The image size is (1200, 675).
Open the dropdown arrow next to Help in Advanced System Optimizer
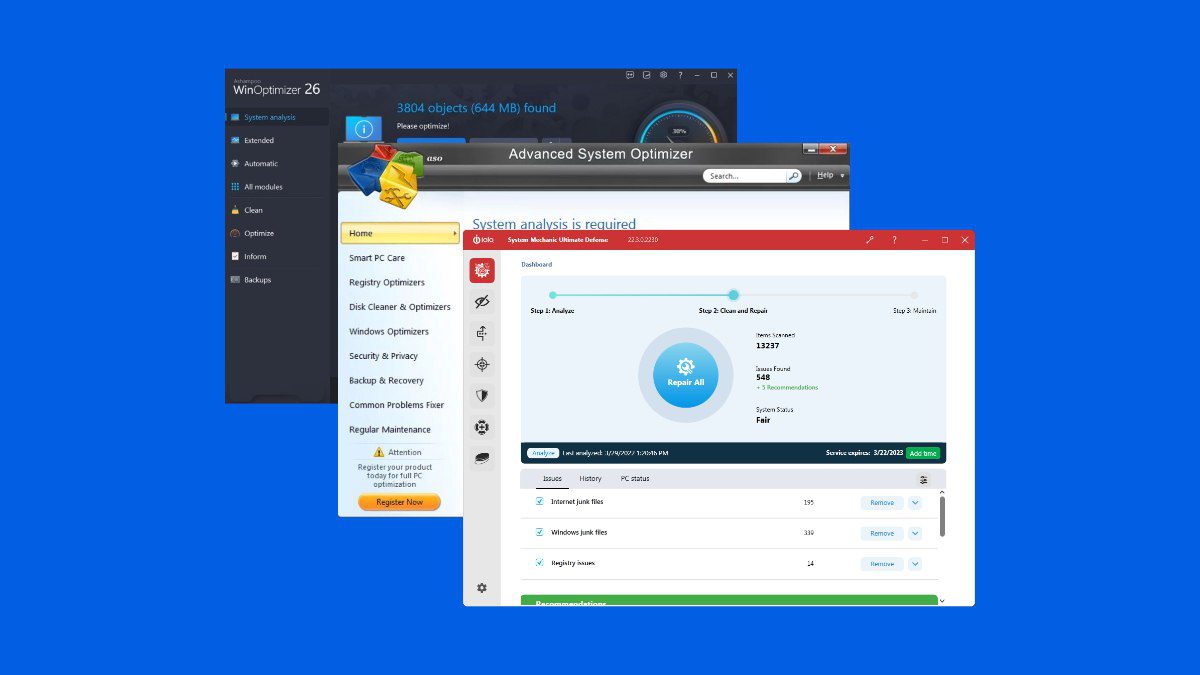click(842, 176)
